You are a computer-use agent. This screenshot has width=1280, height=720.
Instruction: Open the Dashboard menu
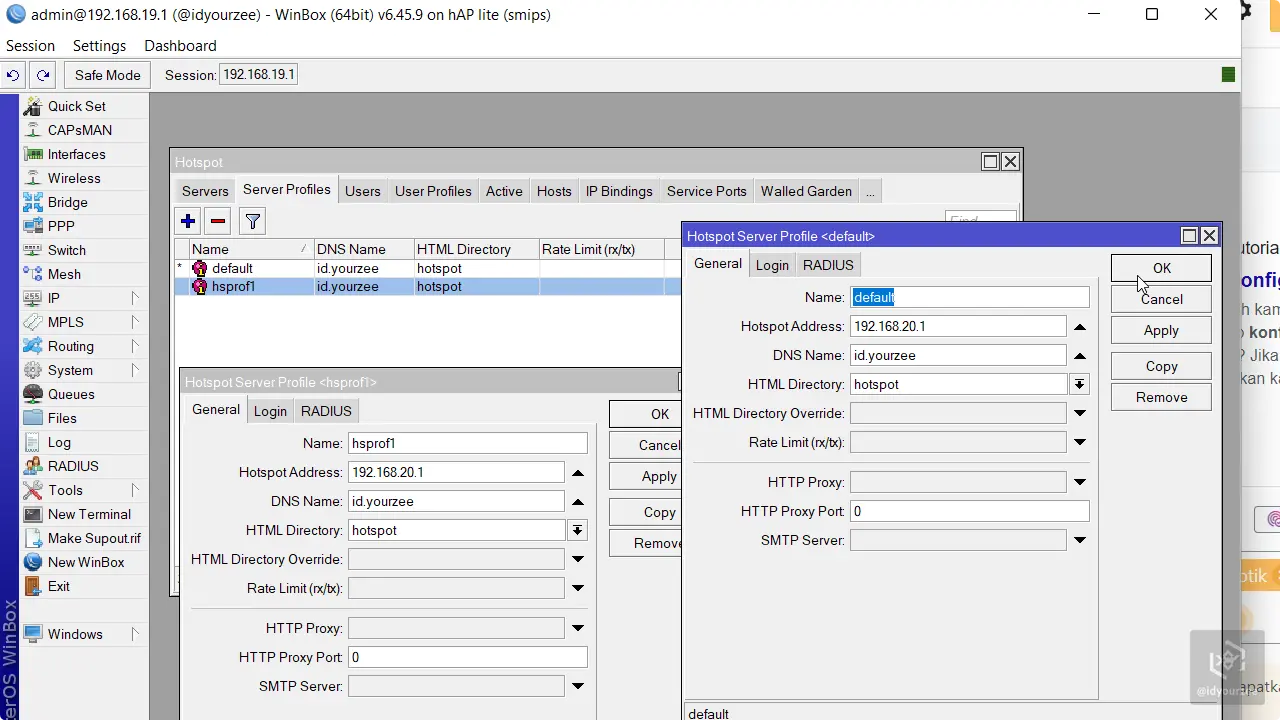tap(180, 46)
